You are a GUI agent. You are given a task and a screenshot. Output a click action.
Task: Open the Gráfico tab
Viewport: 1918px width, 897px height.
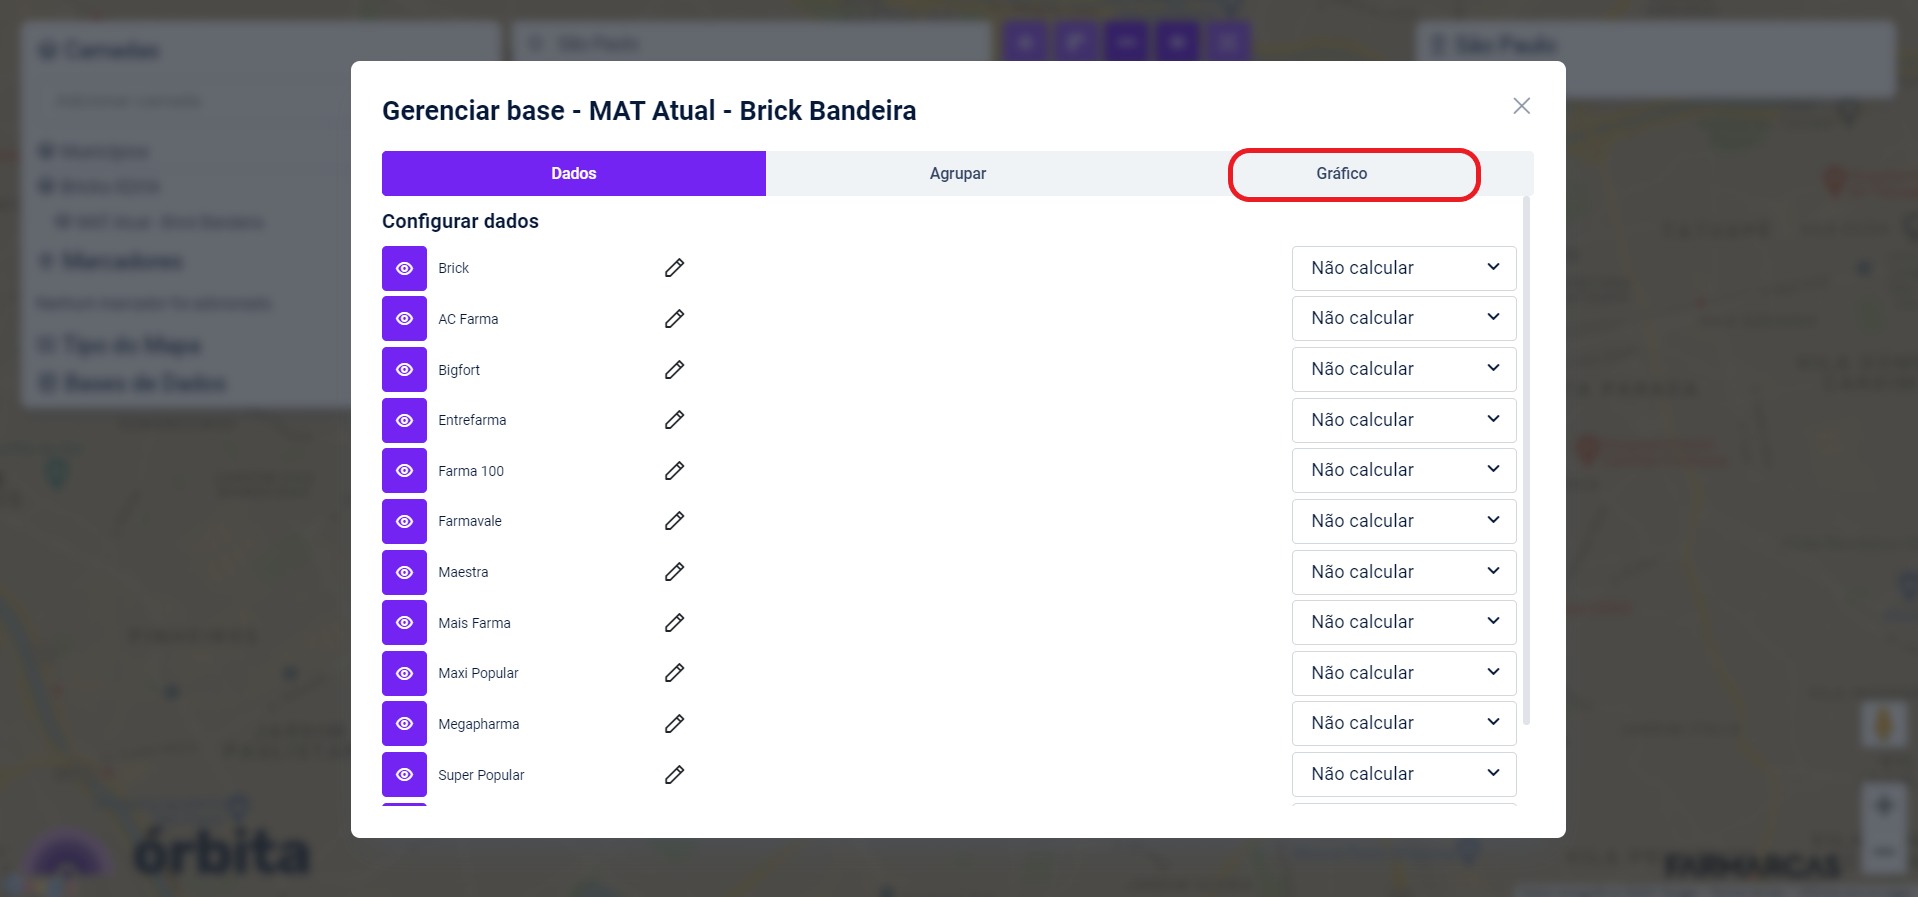pos(1341,174)
